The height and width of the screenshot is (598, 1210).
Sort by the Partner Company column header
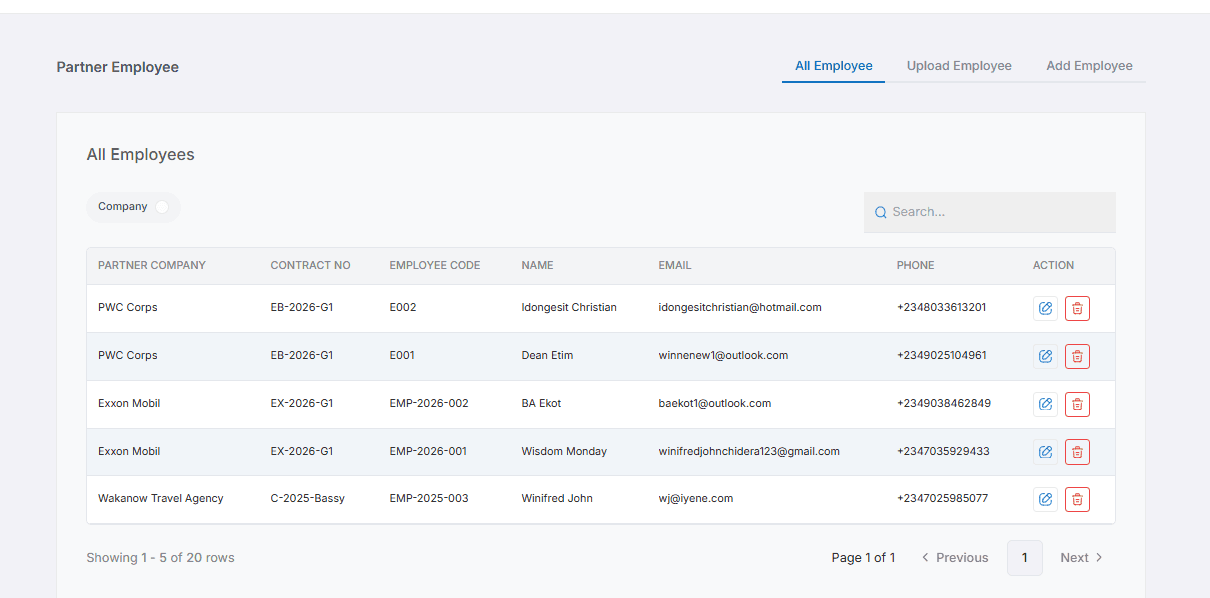click(152, 266)
